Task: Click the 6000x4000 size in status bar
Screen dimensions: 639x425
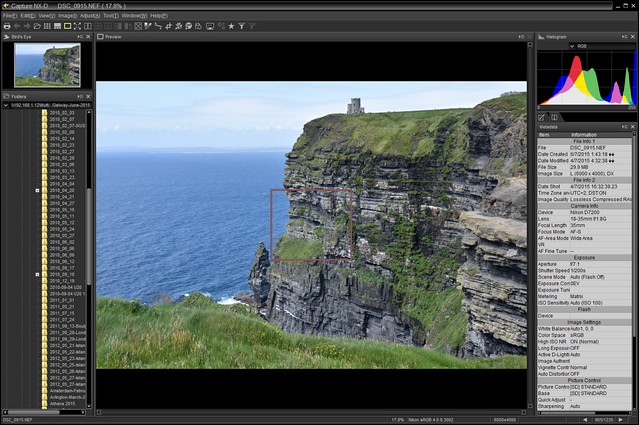Action: tap(505, 419)
